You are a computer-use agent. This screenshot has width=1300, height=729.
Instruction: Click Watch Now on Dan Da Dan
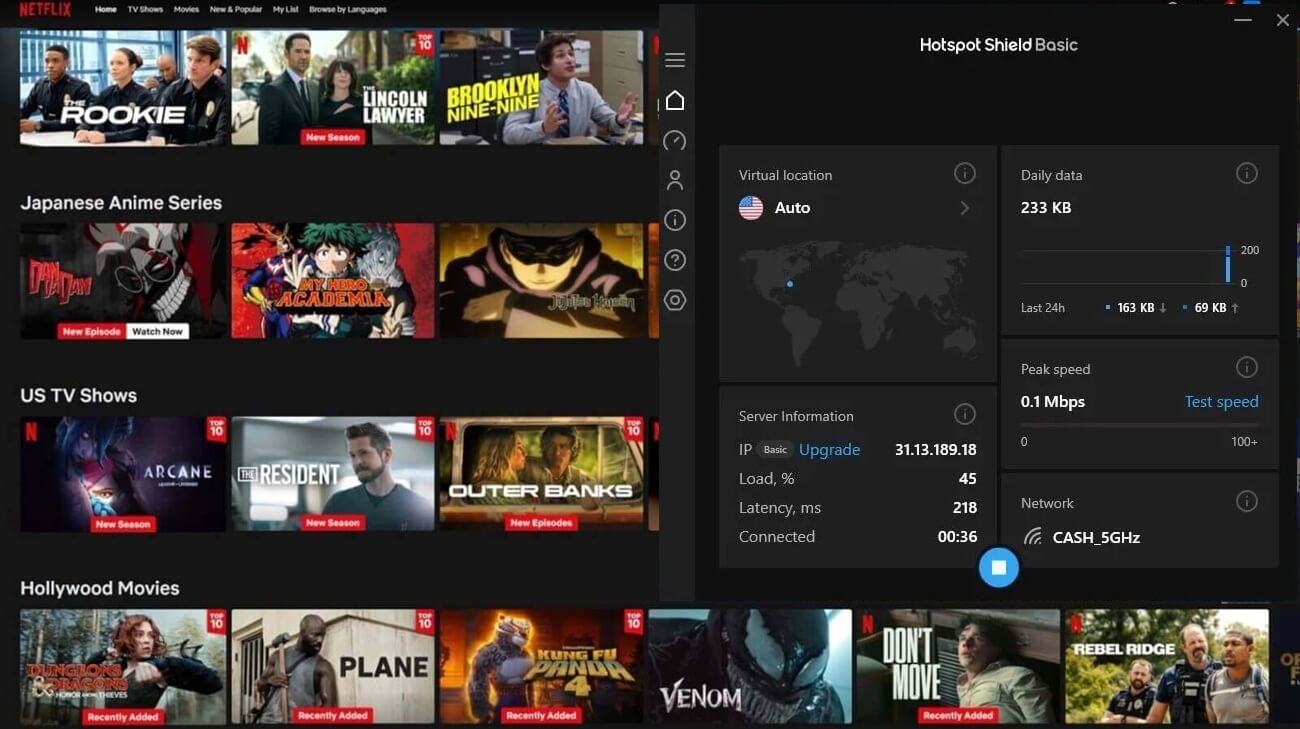[x=158, y=331]
